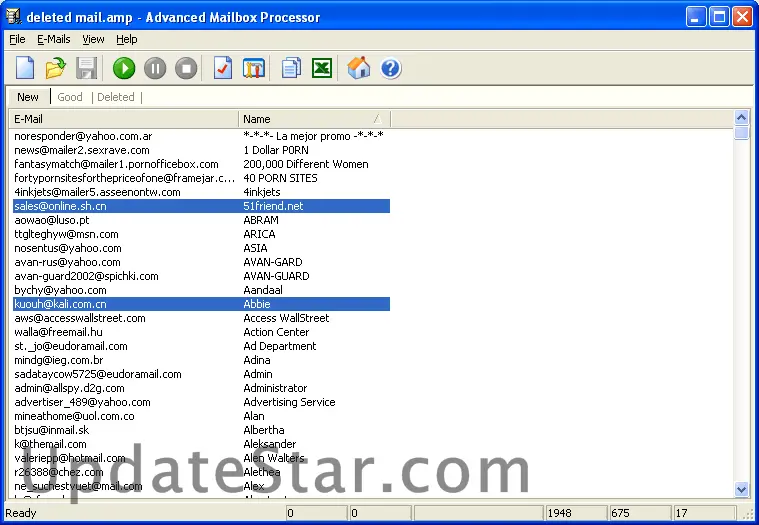Click the scrollbar up arrow
759x525 pixels.
[x=741, y=117]
